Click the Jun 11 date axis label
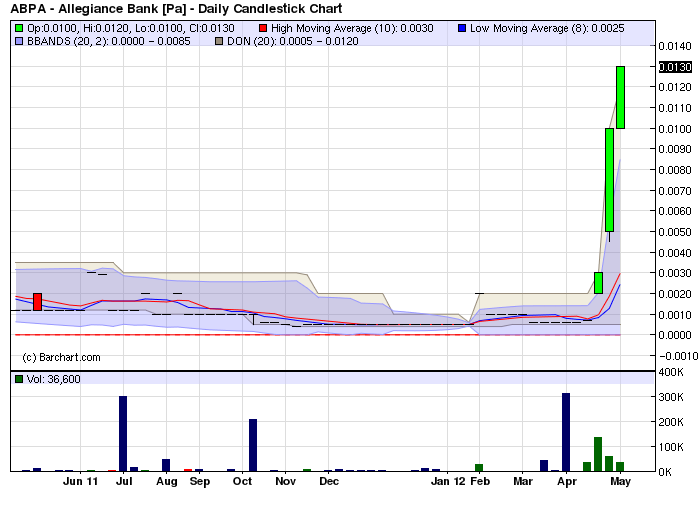Viewport: 700px width, 512px height. coord(80,481)
